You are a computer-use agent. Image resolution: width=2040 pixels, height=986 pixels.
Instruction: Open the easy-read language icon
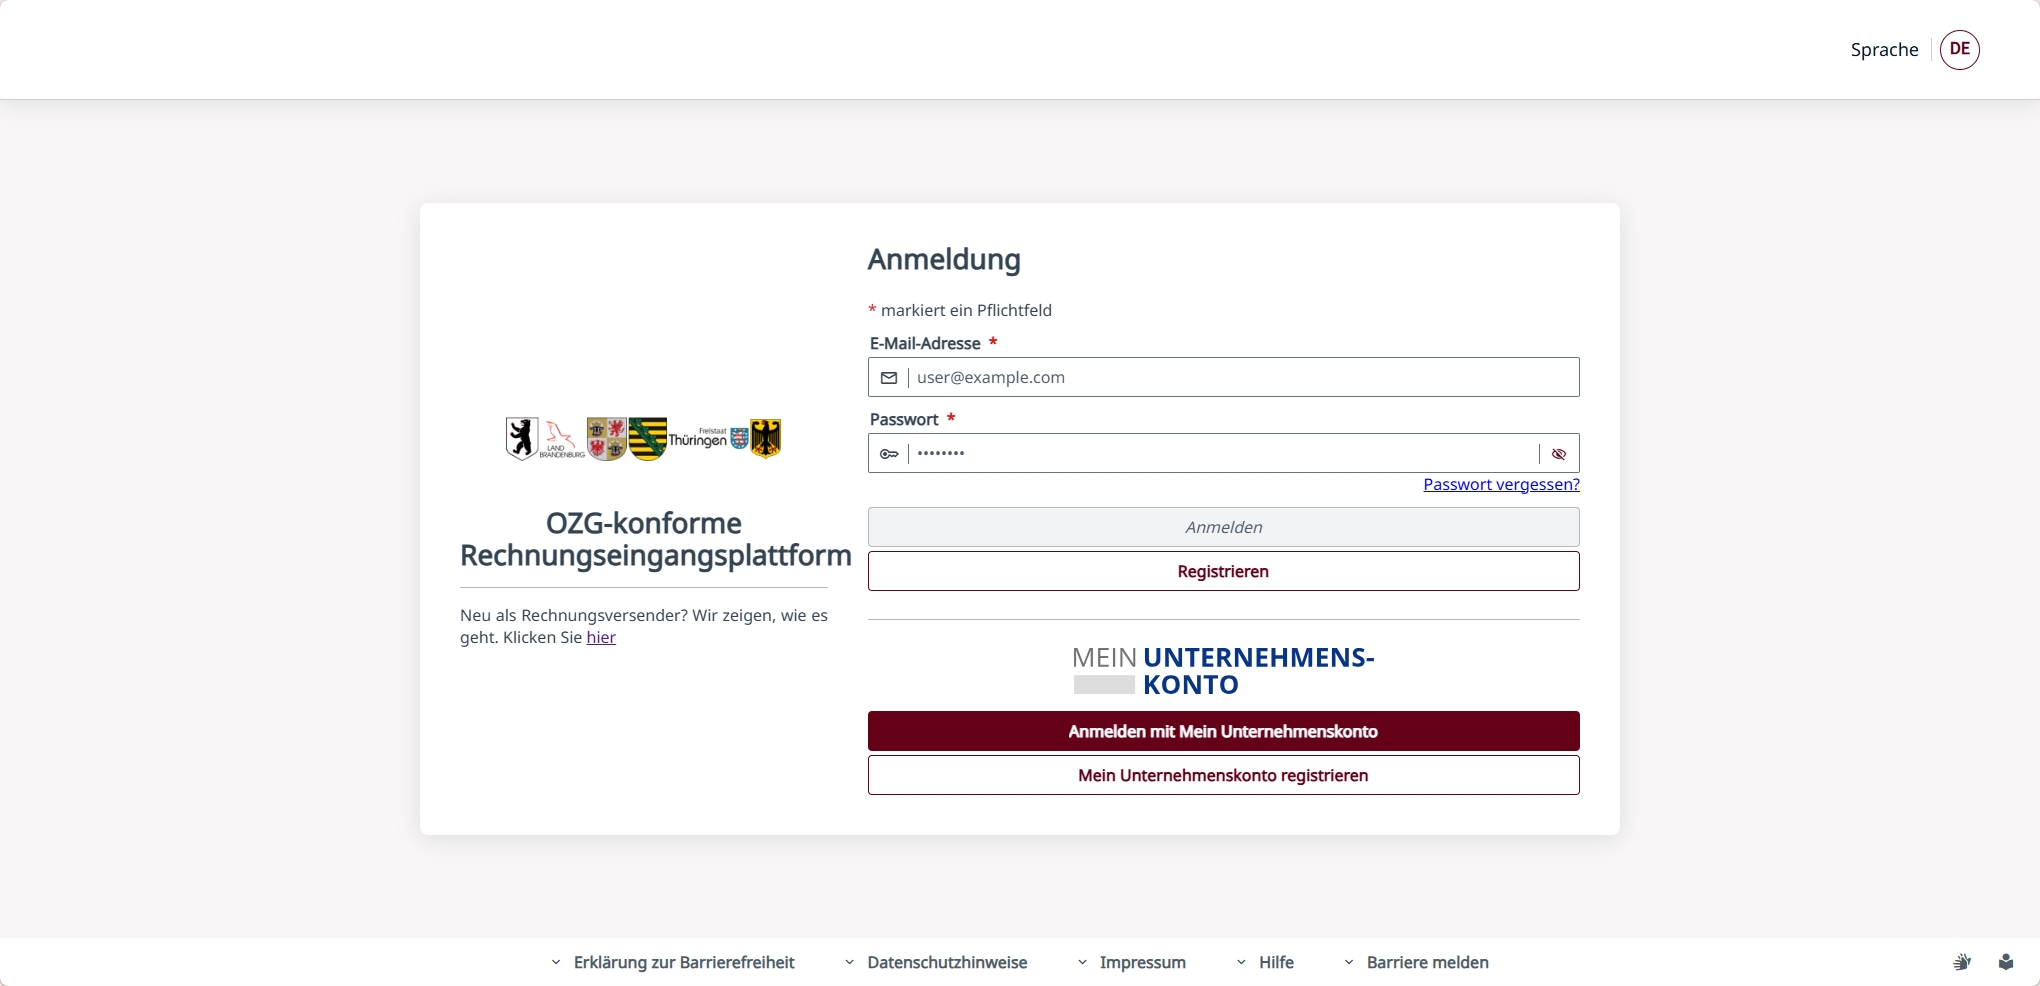coord(2006,962)
